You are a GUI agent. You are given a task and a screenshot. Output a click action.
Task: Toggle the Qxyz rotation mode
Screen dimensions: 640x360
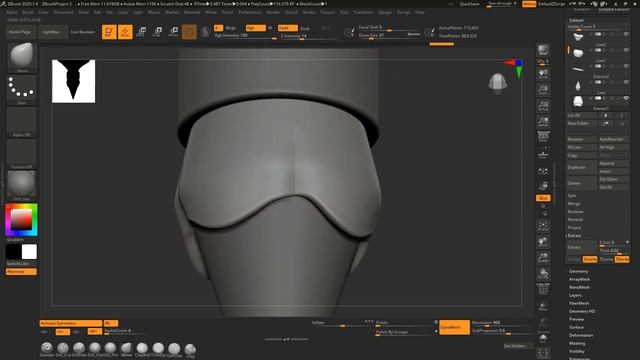pos(543,198)
